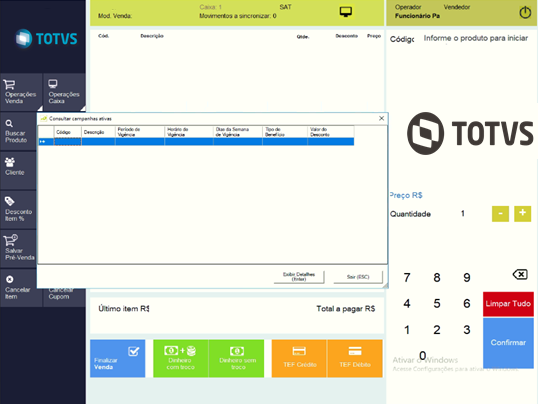The width and height of the screenshot is (538, 404).
Task: Click Valor do Desconto column header
Action: click(x=331, y=132)
